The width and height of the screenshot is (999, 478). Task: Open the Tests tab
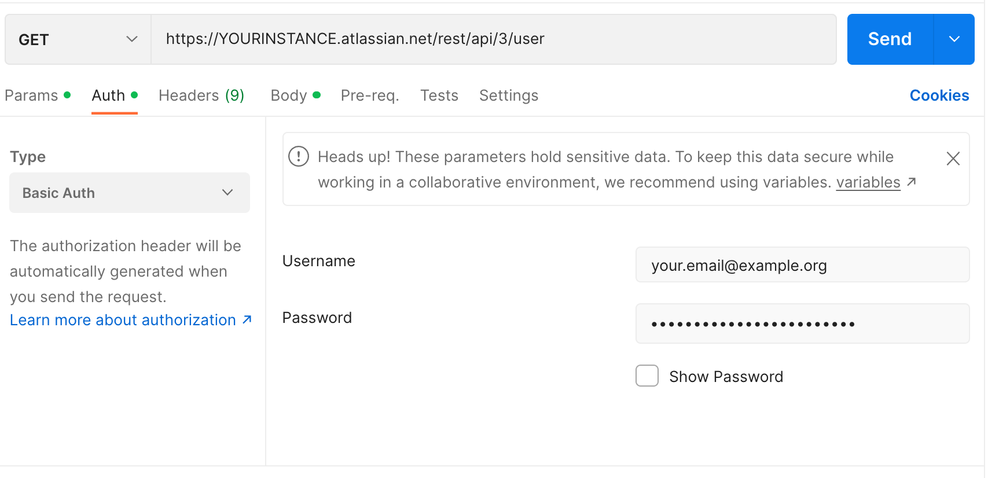click(x=439, y=96)
